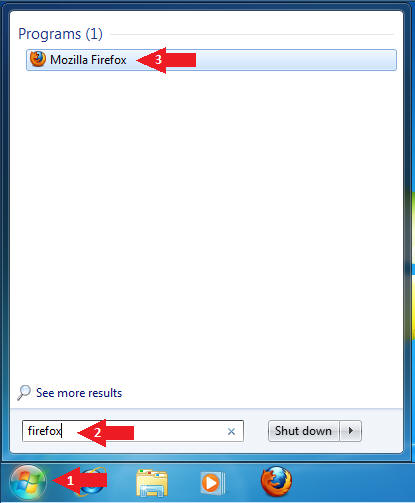Open Internet Explorer from the taskbar
415x503 pixels.
click(93, 482)
